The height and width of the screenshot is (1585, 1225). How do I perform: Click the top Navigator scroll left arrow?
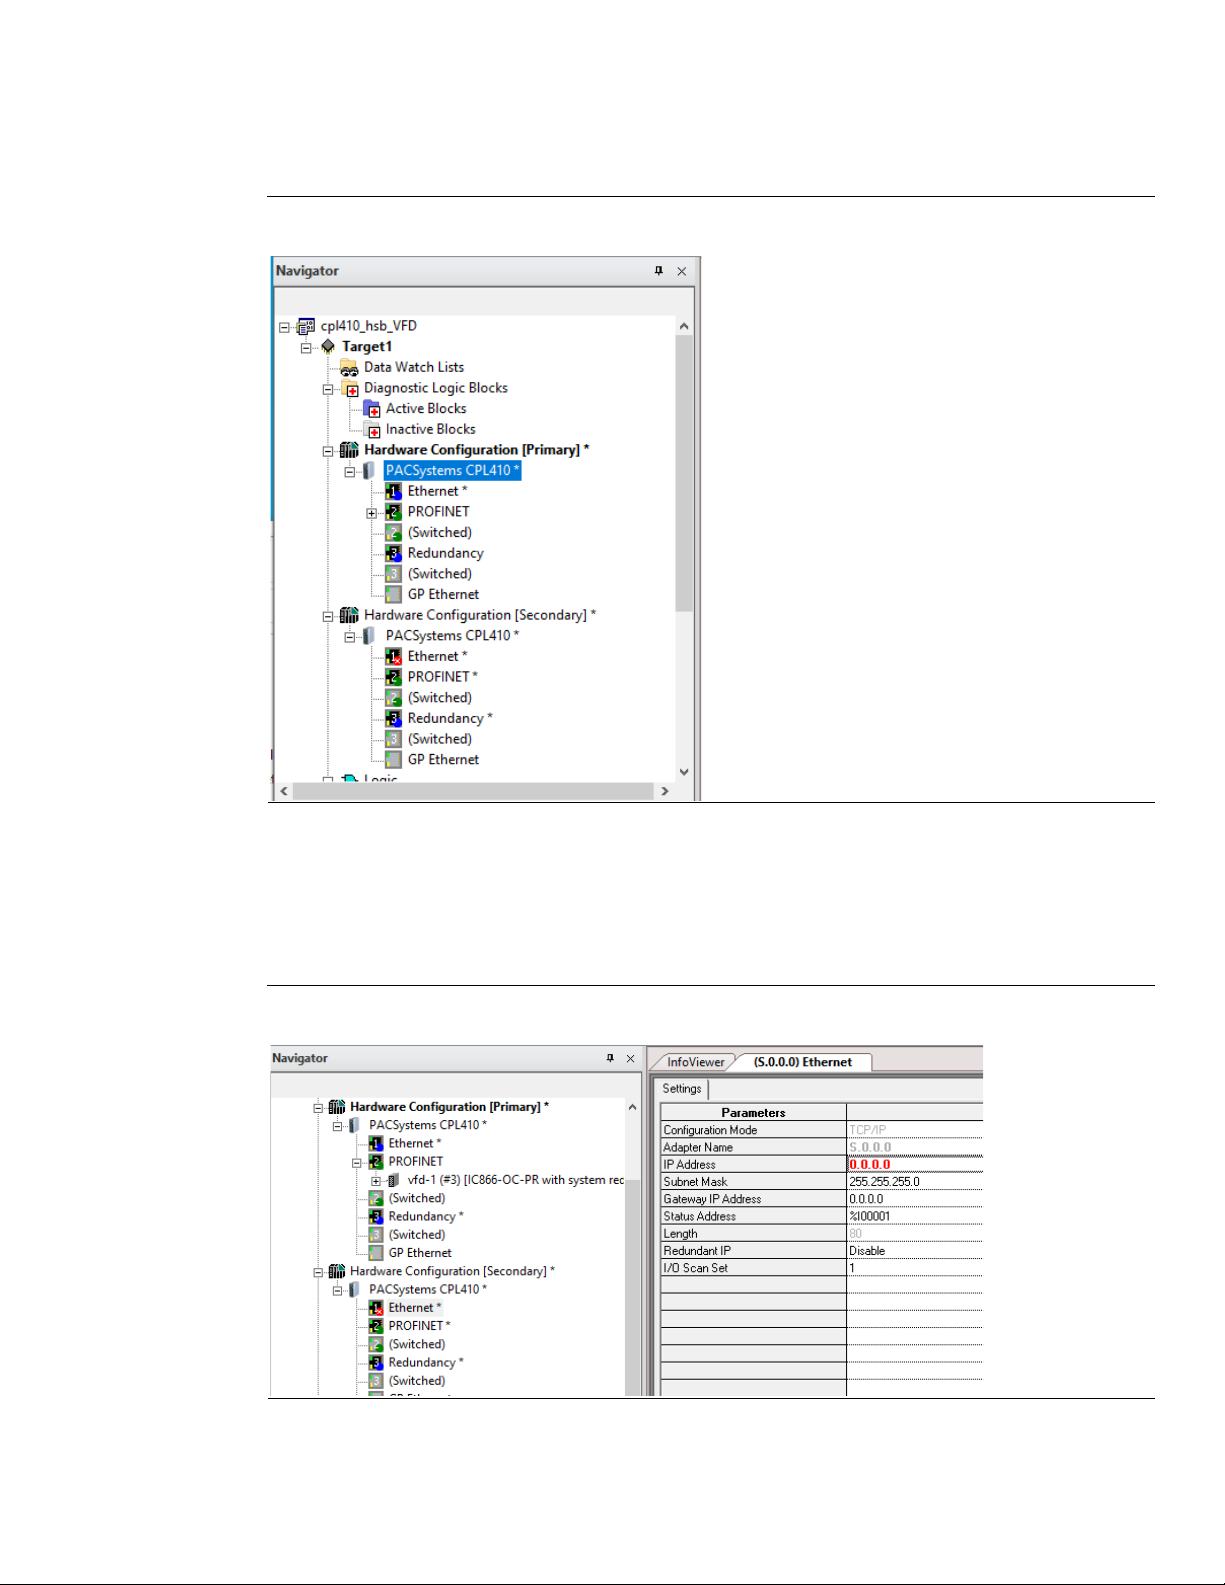[284, 791]
